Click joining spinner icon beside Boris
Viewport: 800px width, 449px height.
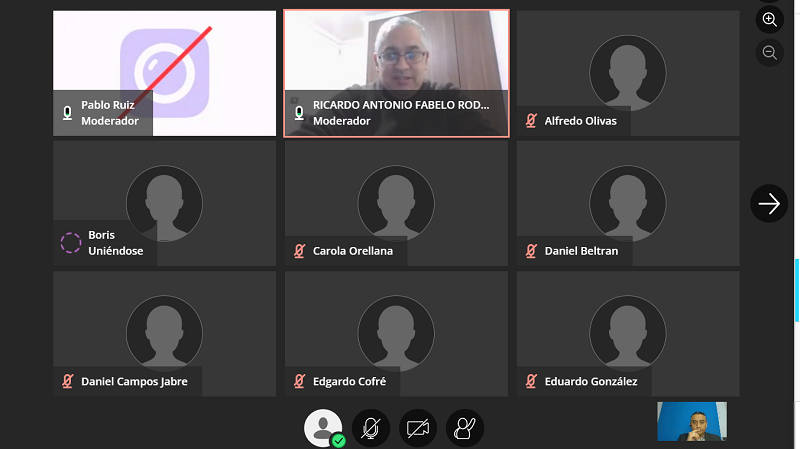[71, 243]
